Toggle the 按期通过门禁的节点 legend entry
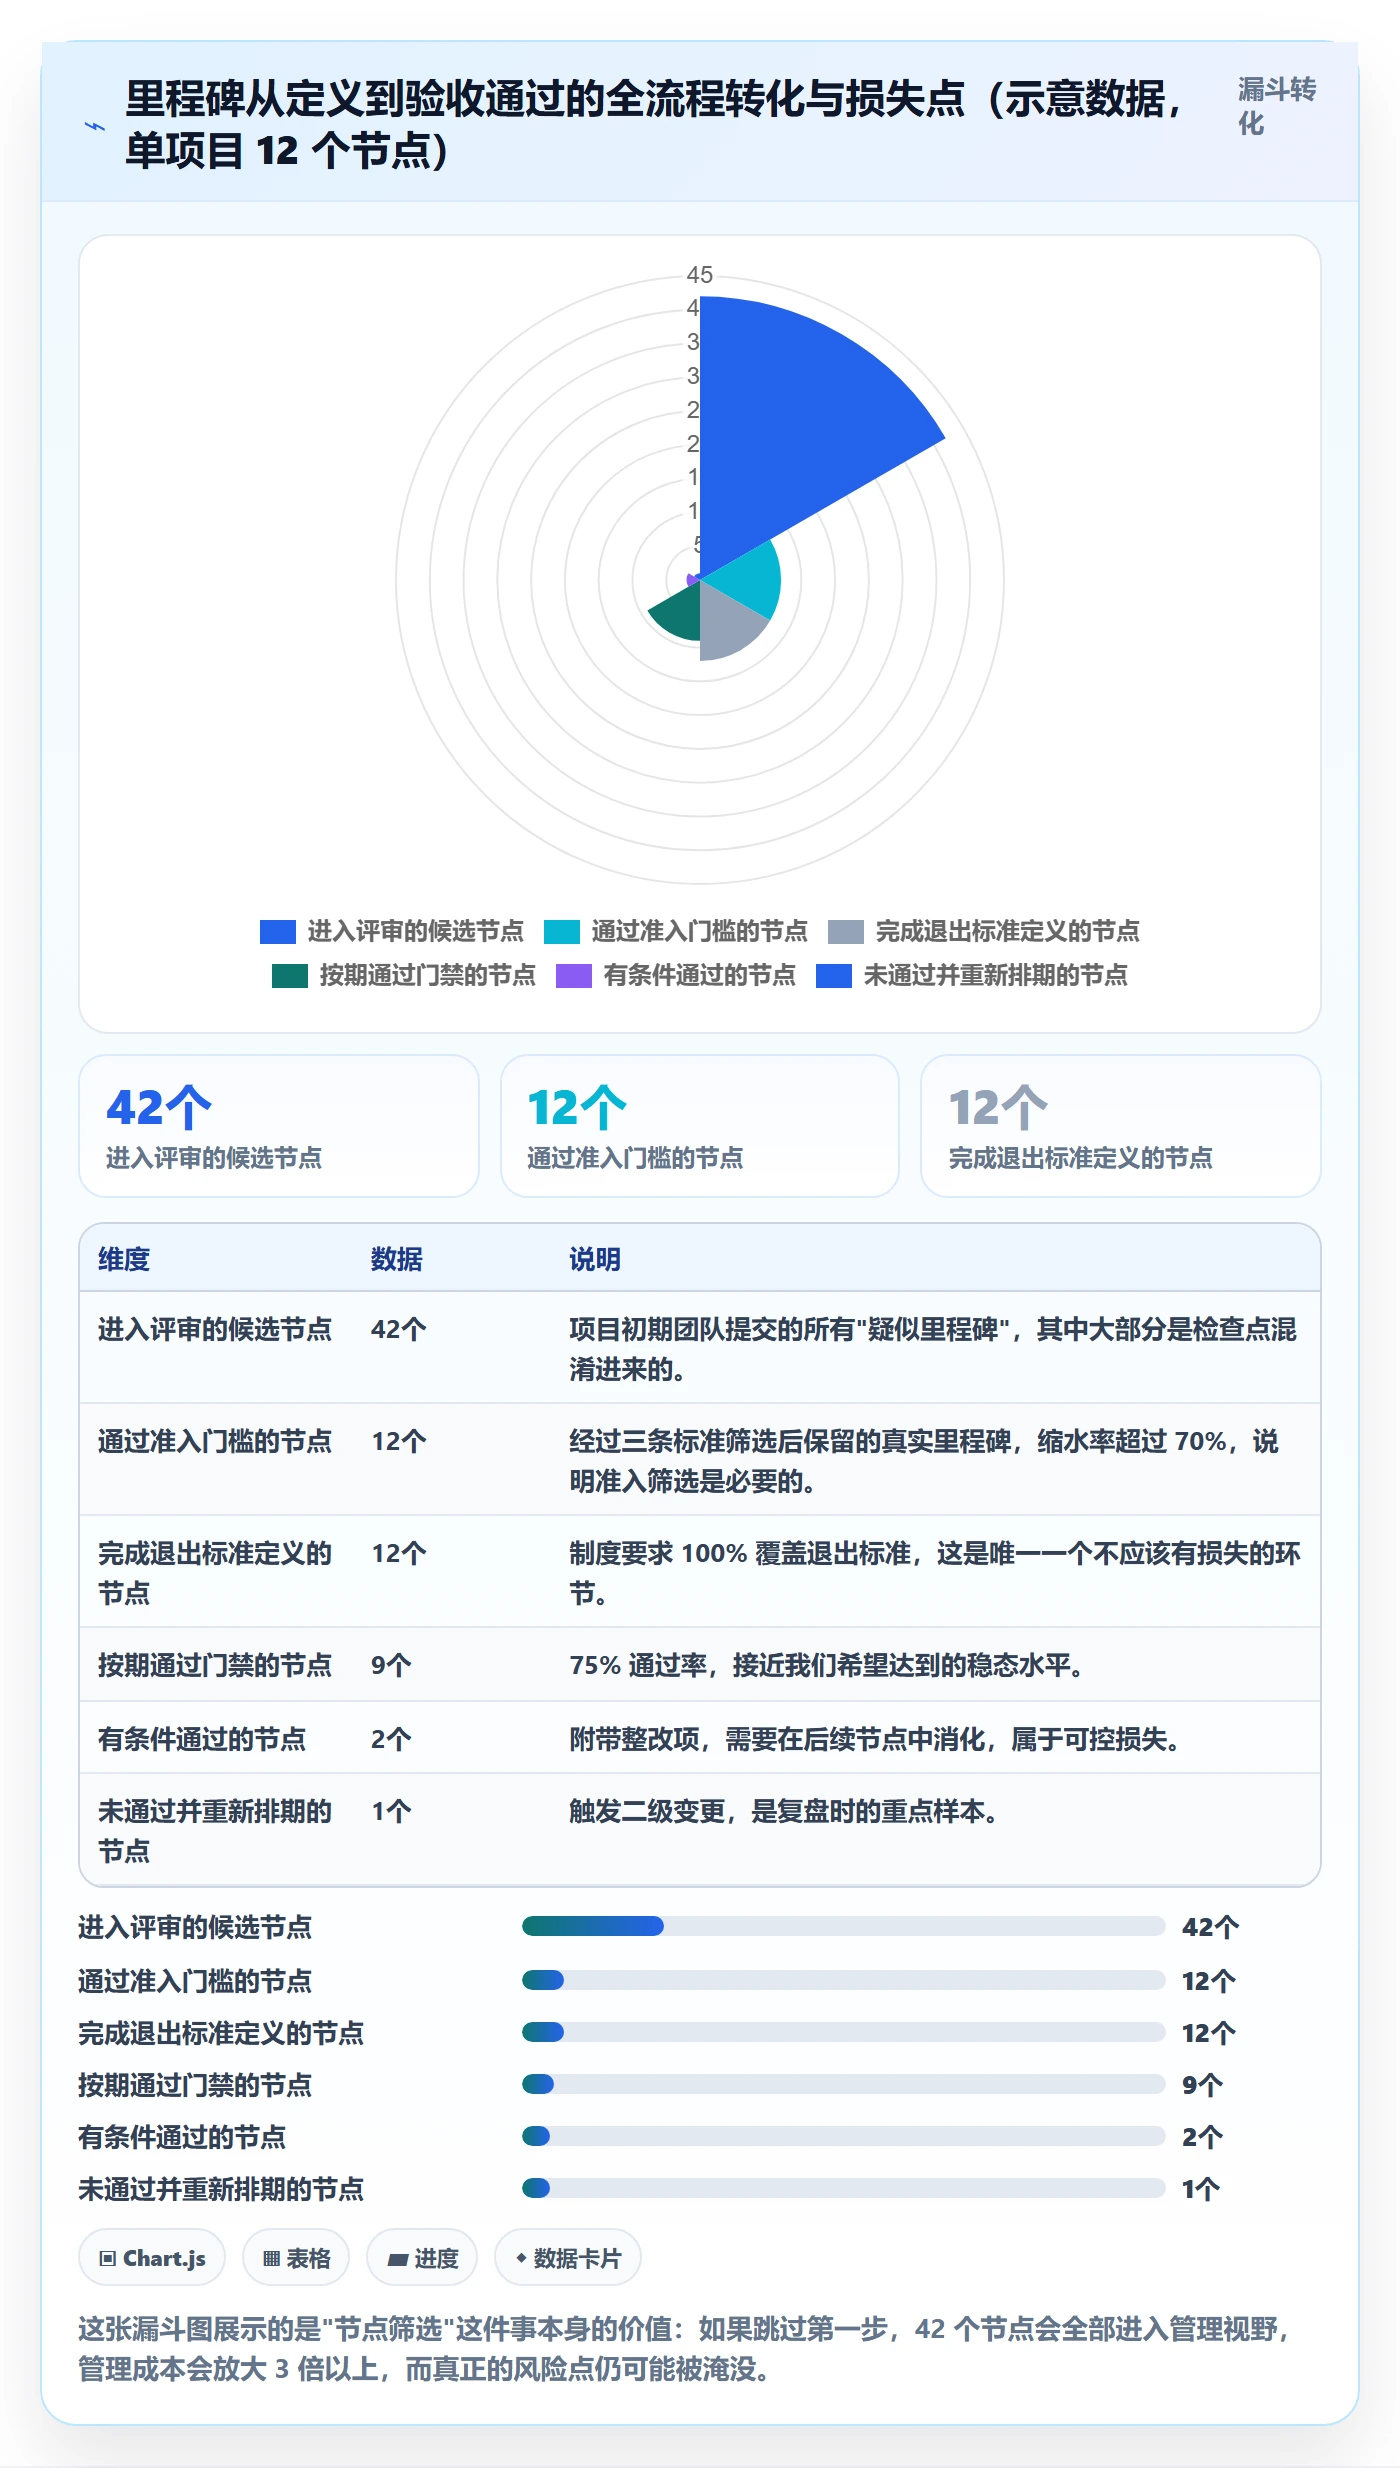The width and height of the screenshot is (1400, 2468). pos(403,975)
